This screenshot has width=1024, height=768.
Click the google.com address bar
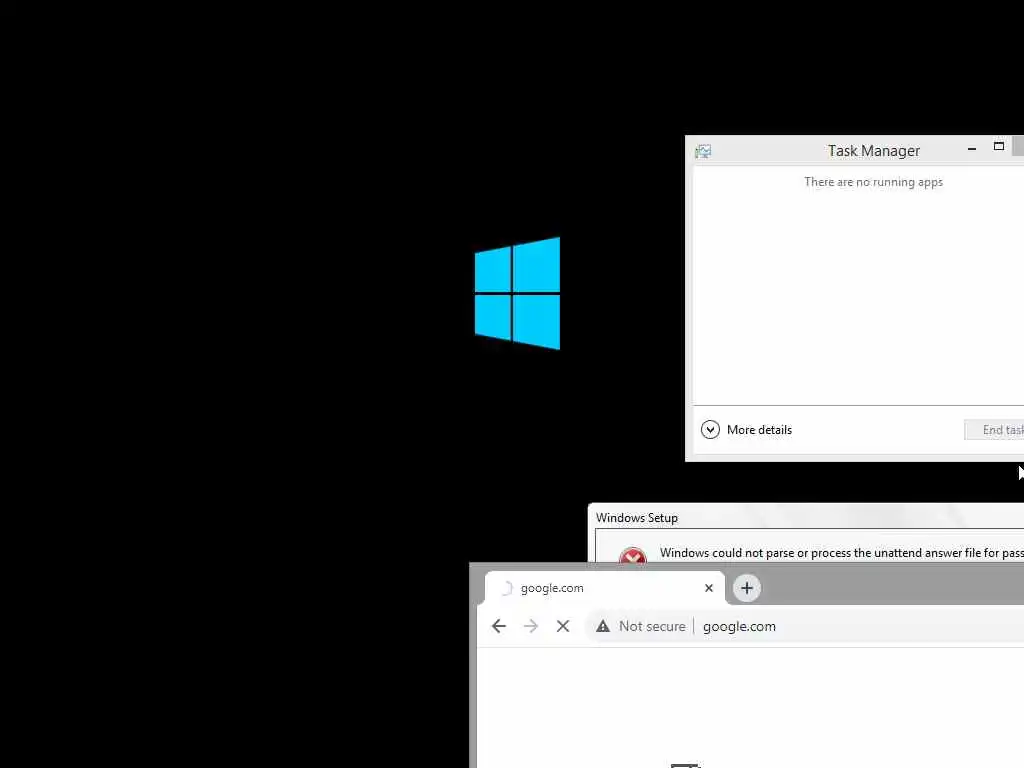pyautogui.click(x=805, y=626)
